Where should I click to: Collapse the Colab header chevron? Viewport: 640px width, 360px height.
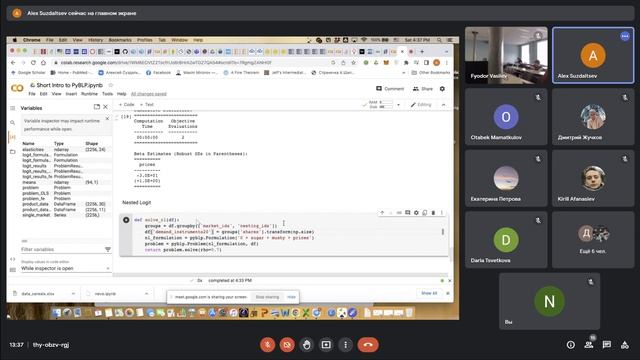click(444, 105)
